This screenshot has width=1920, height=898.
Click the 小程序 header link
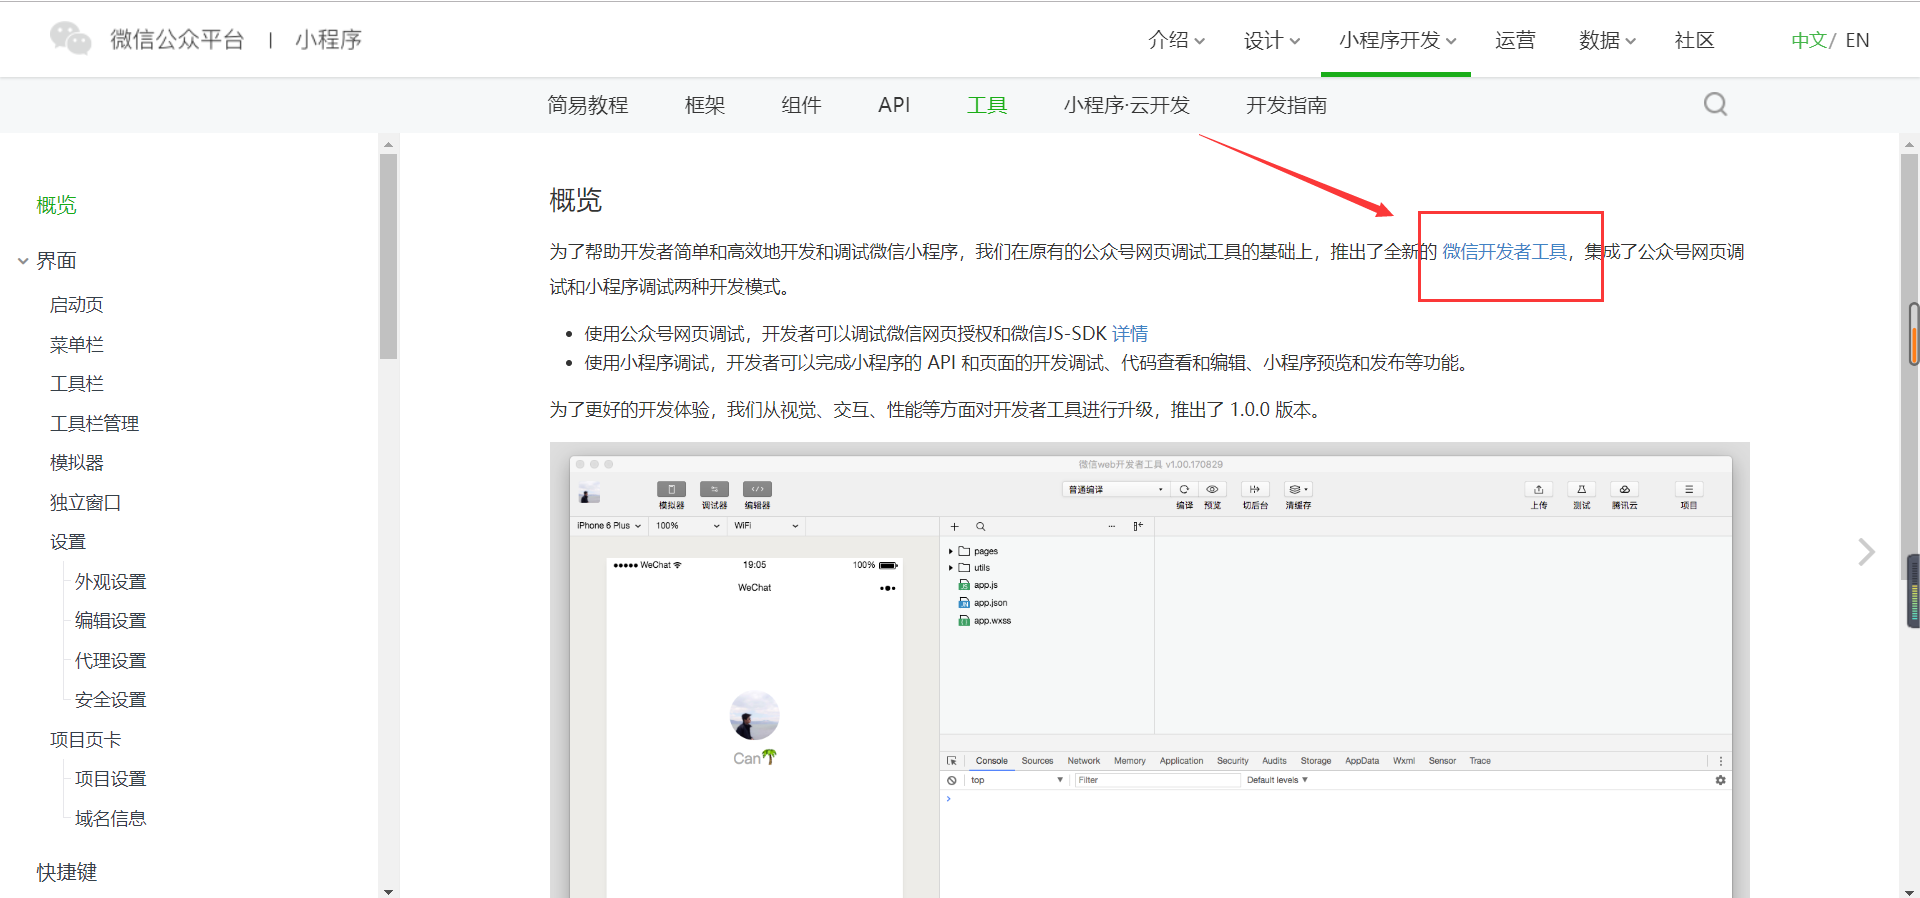328,39
